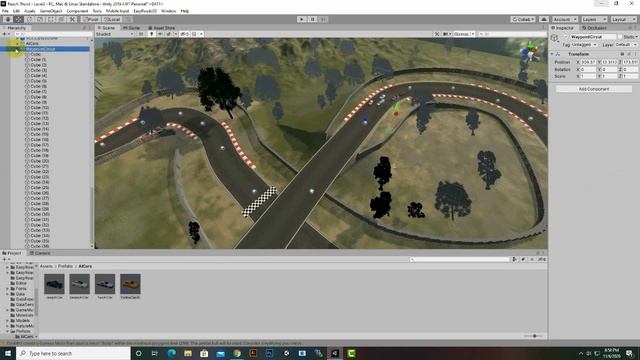Select the Rect Transform tool
This screenshot has width=640, height=360.
click(51, 19)
